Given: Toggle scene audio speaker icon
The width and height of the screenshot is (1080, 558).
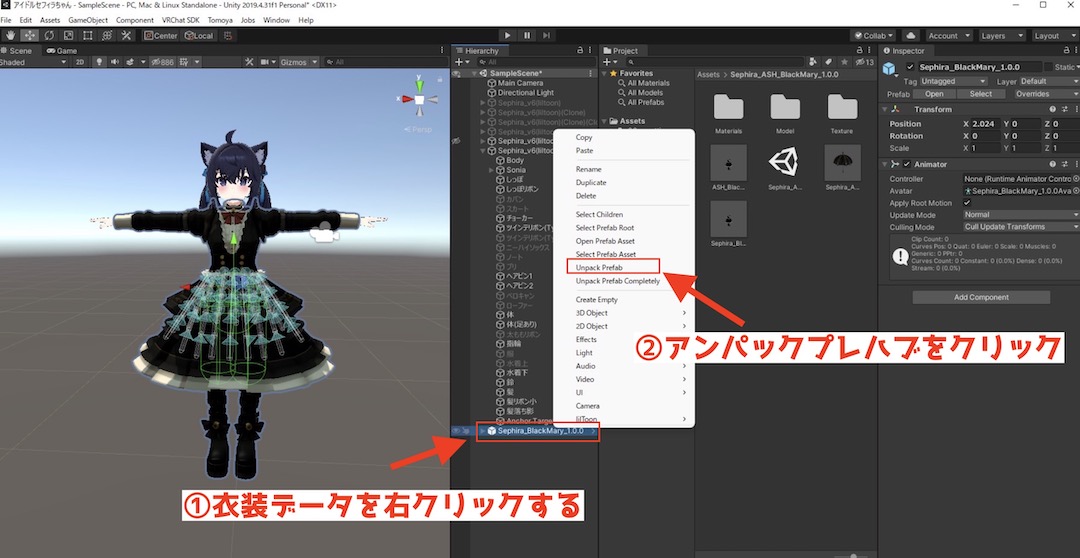Looking at the screenshot, I should point(114,62).
